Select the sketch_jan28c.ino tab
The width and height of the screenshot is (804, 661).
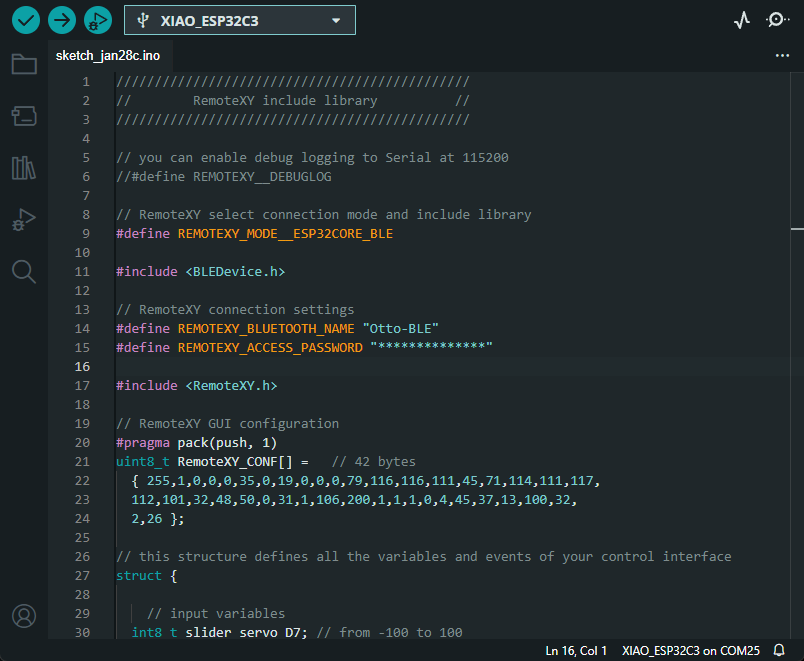pos(108,56)
